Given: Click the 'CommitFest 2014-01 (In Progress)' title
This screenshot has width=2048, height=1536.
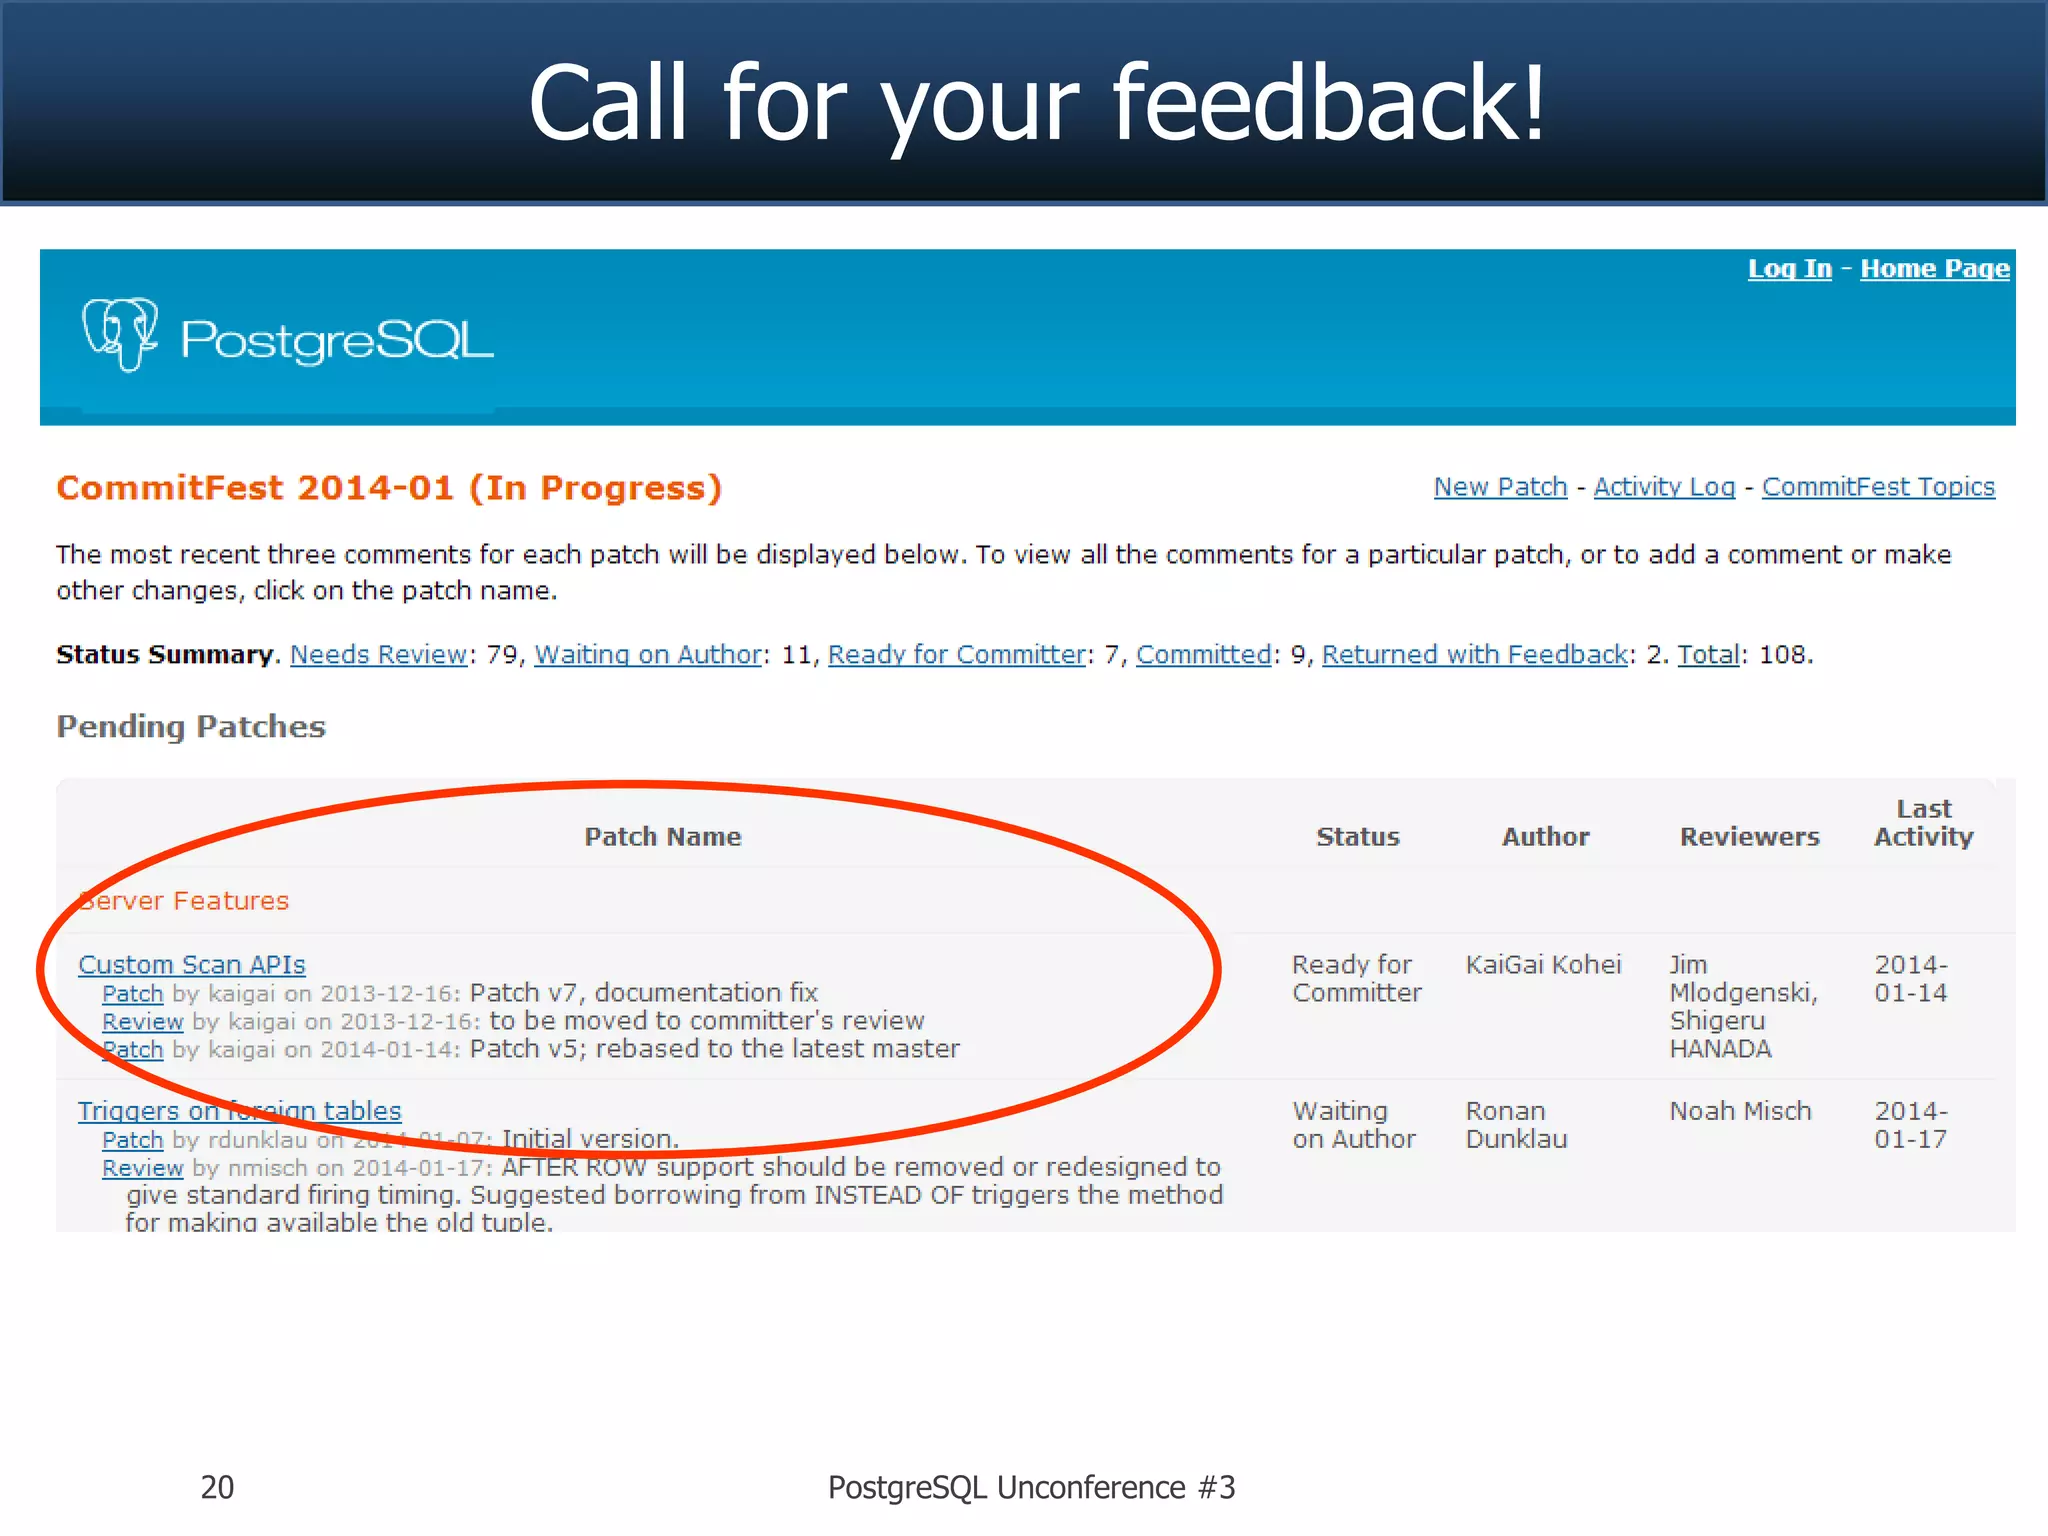Looking at the screenshot, I should (x=389, y=488).
